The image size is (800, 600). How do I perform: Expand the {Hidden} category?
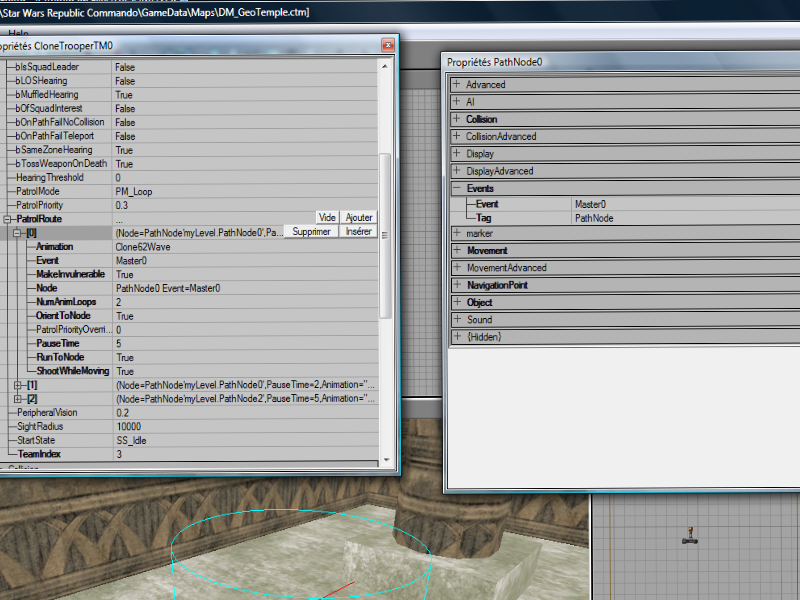click(x=457, y=337)
